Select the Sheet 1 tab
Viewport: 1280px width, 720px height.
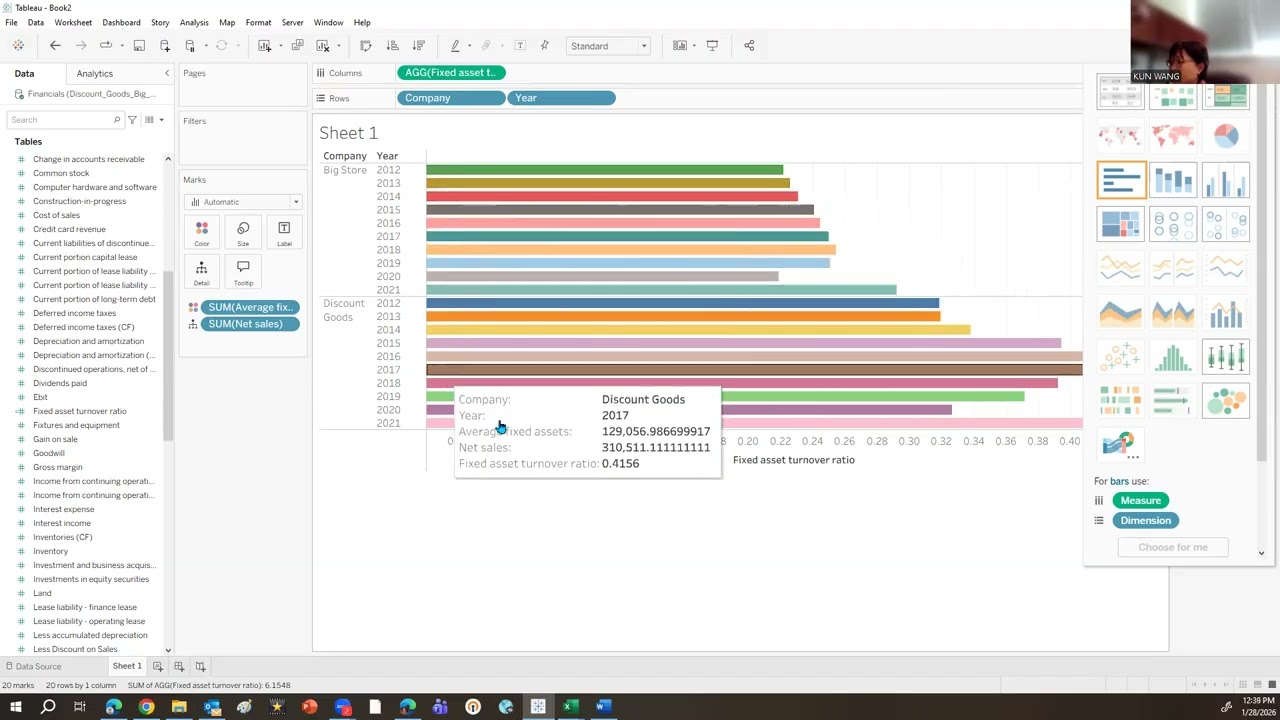[127, 666]
